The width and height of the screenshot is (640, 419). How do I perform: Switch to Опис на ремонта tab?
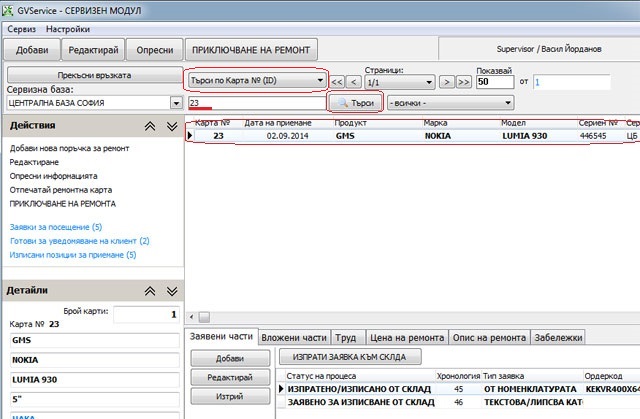tap(489, 338)
